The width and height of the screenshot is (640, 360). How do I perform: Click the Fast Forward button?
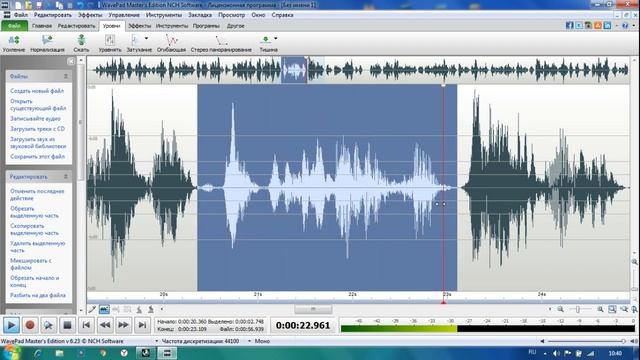(124, 325)
